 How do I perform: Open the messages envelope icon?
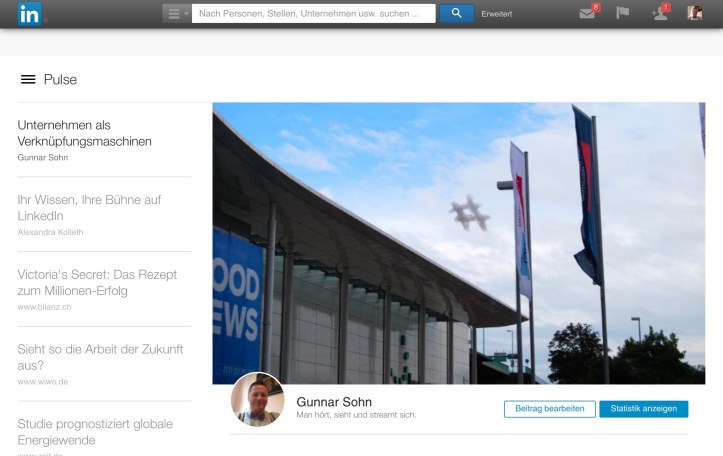pos(588,13)
